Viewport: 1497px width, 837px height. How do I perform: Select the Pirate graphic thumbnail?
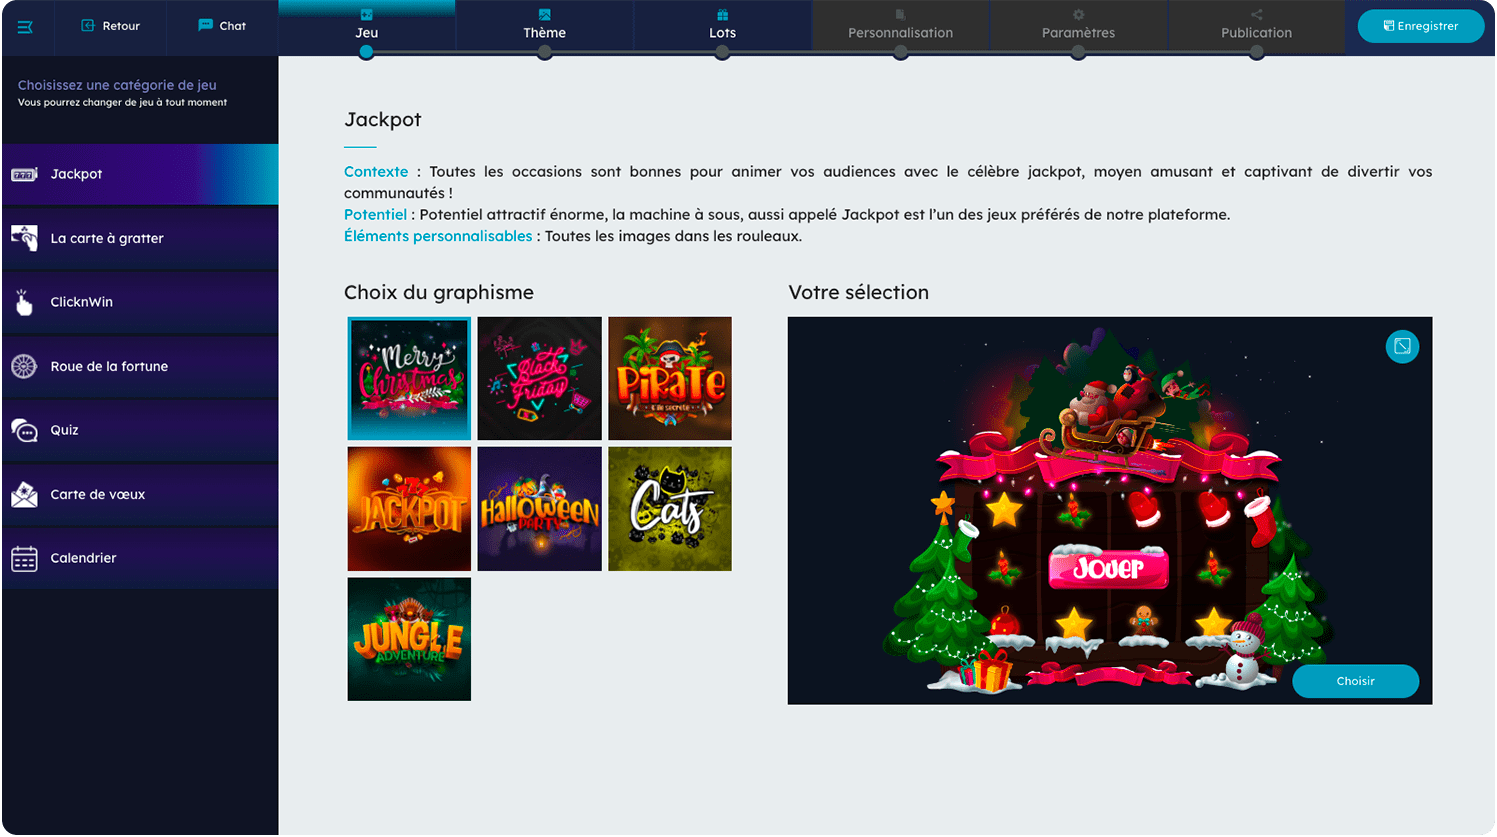pos(669,378)
